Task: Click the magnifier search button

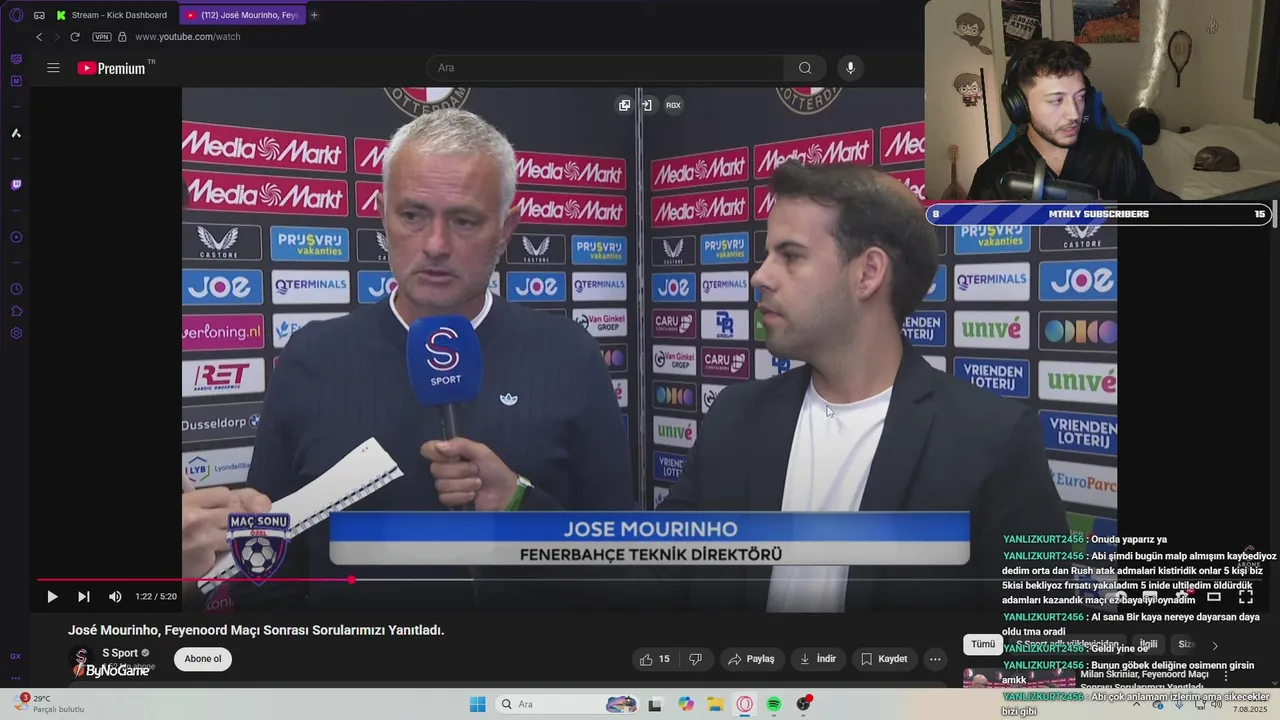Action: 805,68
